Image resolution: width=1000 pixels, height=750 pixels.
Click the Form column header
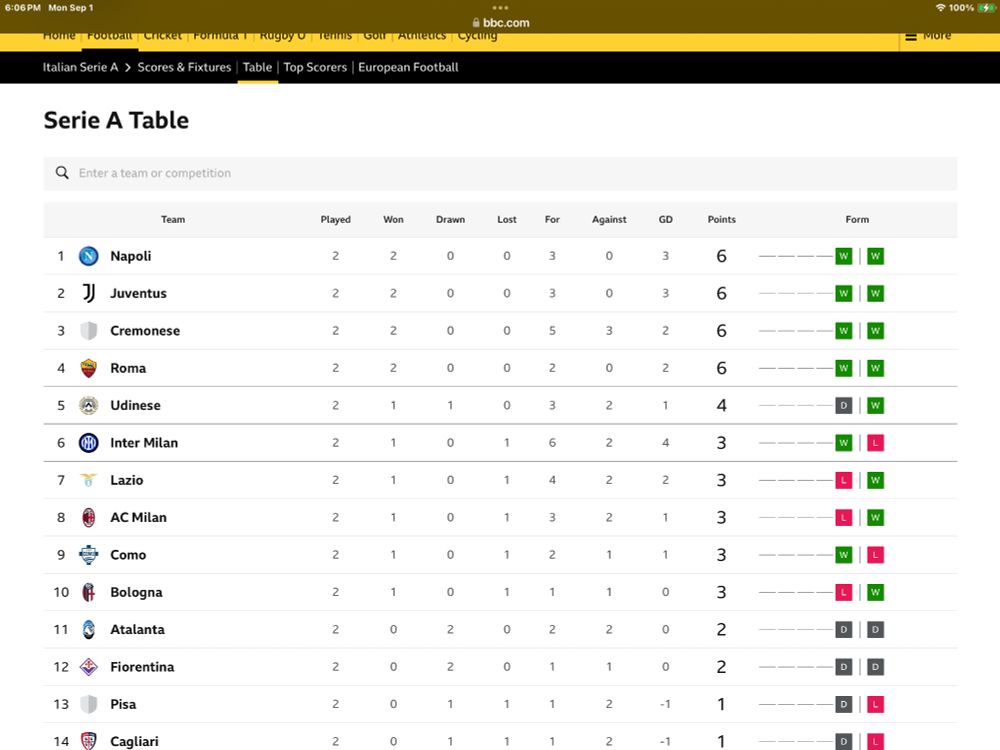click(857, 219)
